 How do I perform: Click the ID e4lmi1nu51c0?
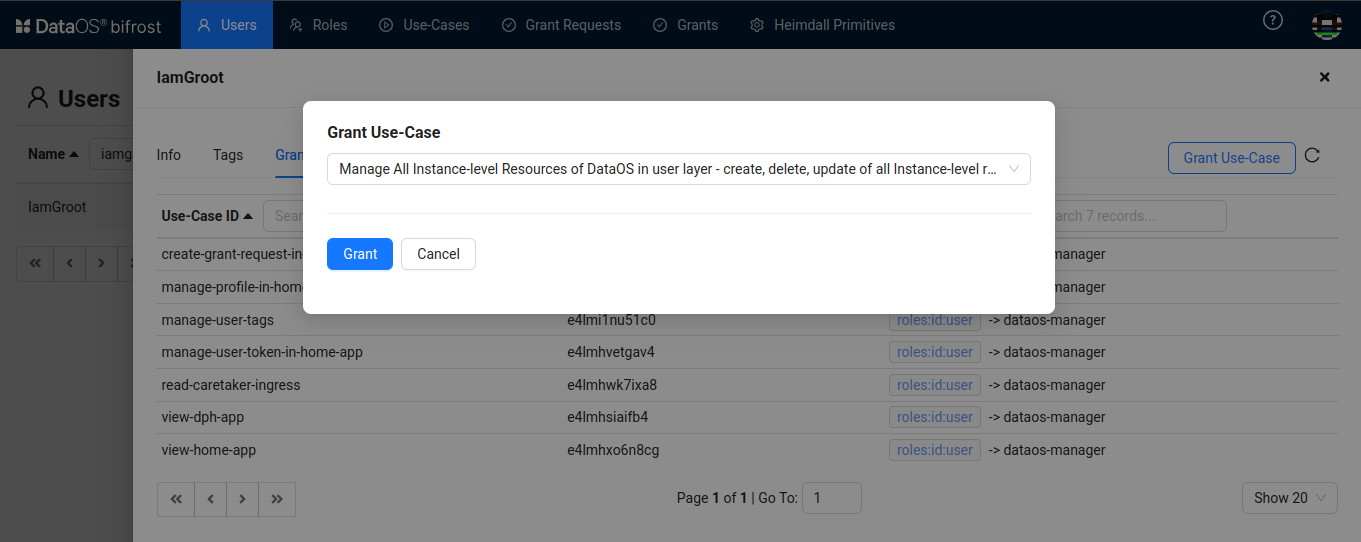[x=611, y=320]
